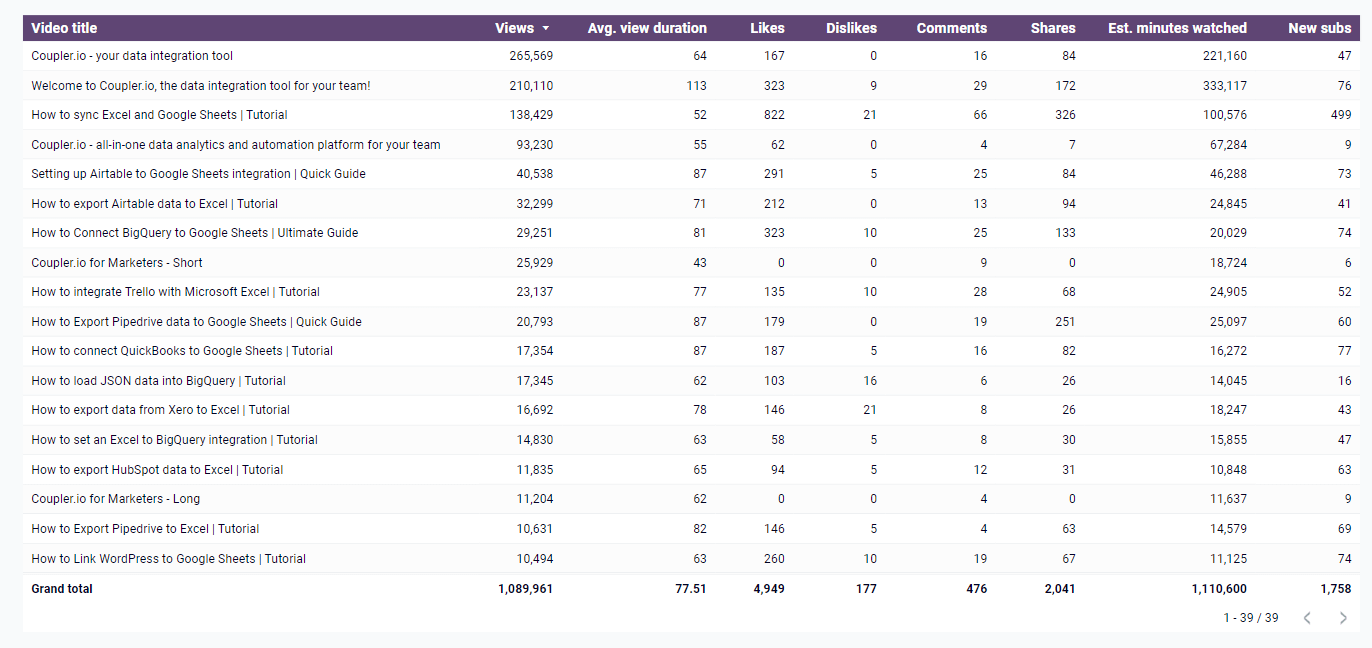Click the Grand total likes 4,949

(x=769, y=589)
